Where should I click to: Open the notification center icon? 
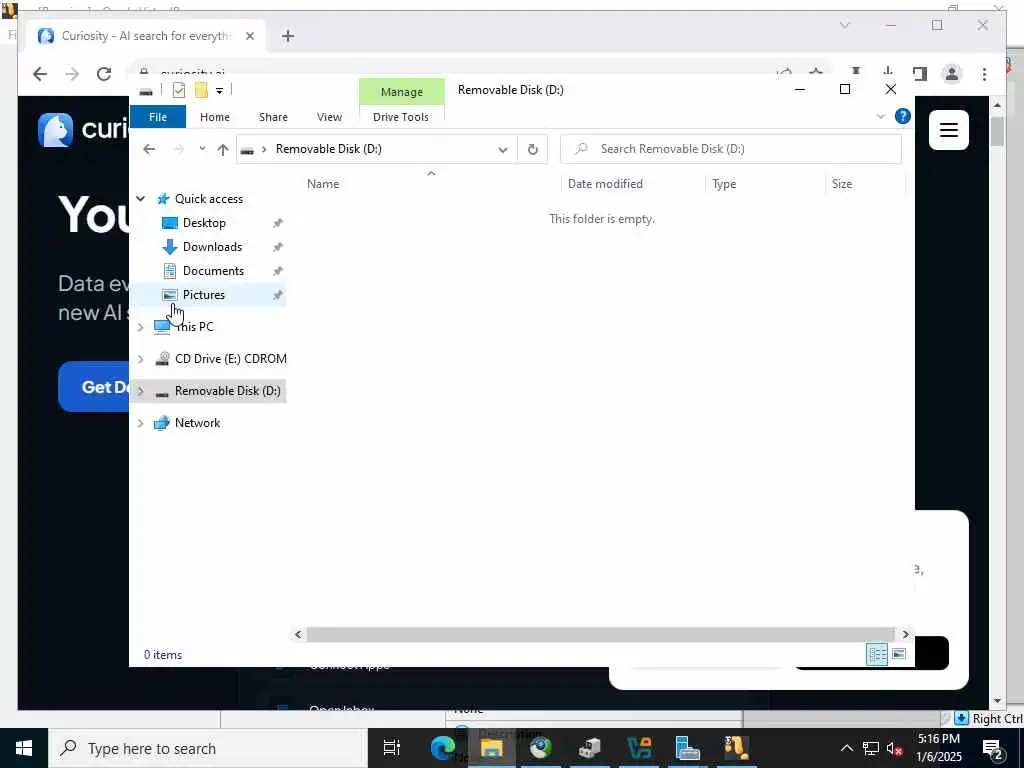click(993, 748)
